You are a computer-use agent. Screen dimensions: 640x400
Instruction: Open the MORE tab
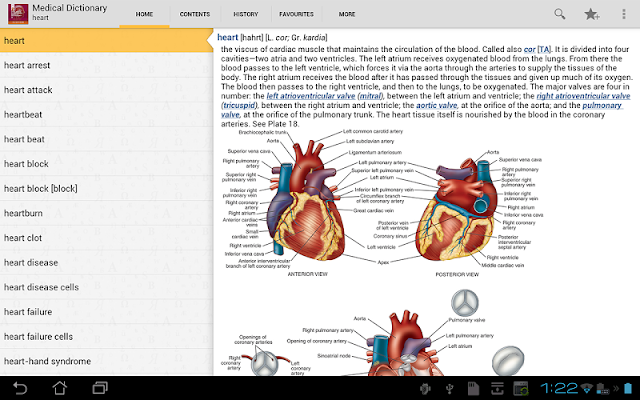coord(347,14)
